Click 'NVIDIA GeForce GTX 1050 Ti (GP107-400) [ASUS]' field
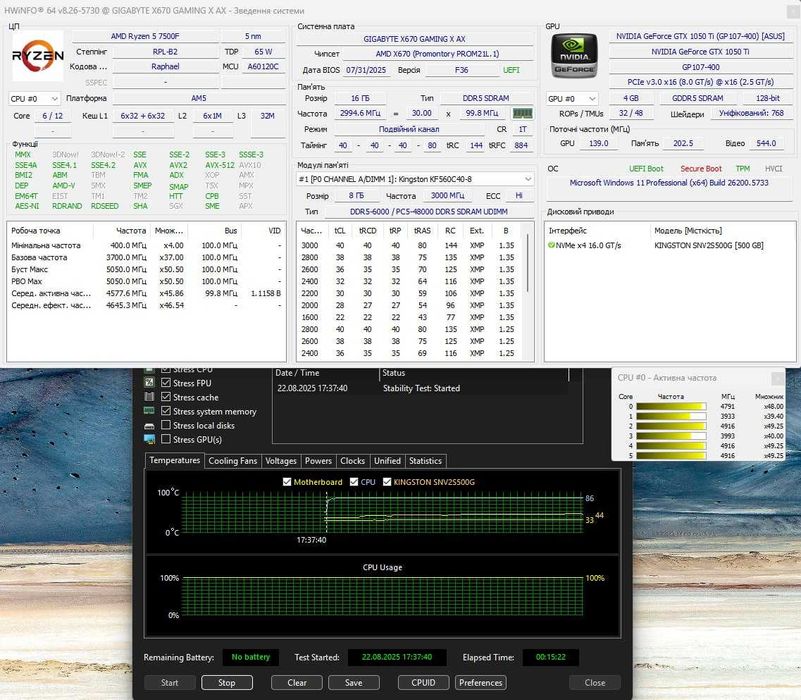This screenshot has width=801, height=700. [700, 36]
